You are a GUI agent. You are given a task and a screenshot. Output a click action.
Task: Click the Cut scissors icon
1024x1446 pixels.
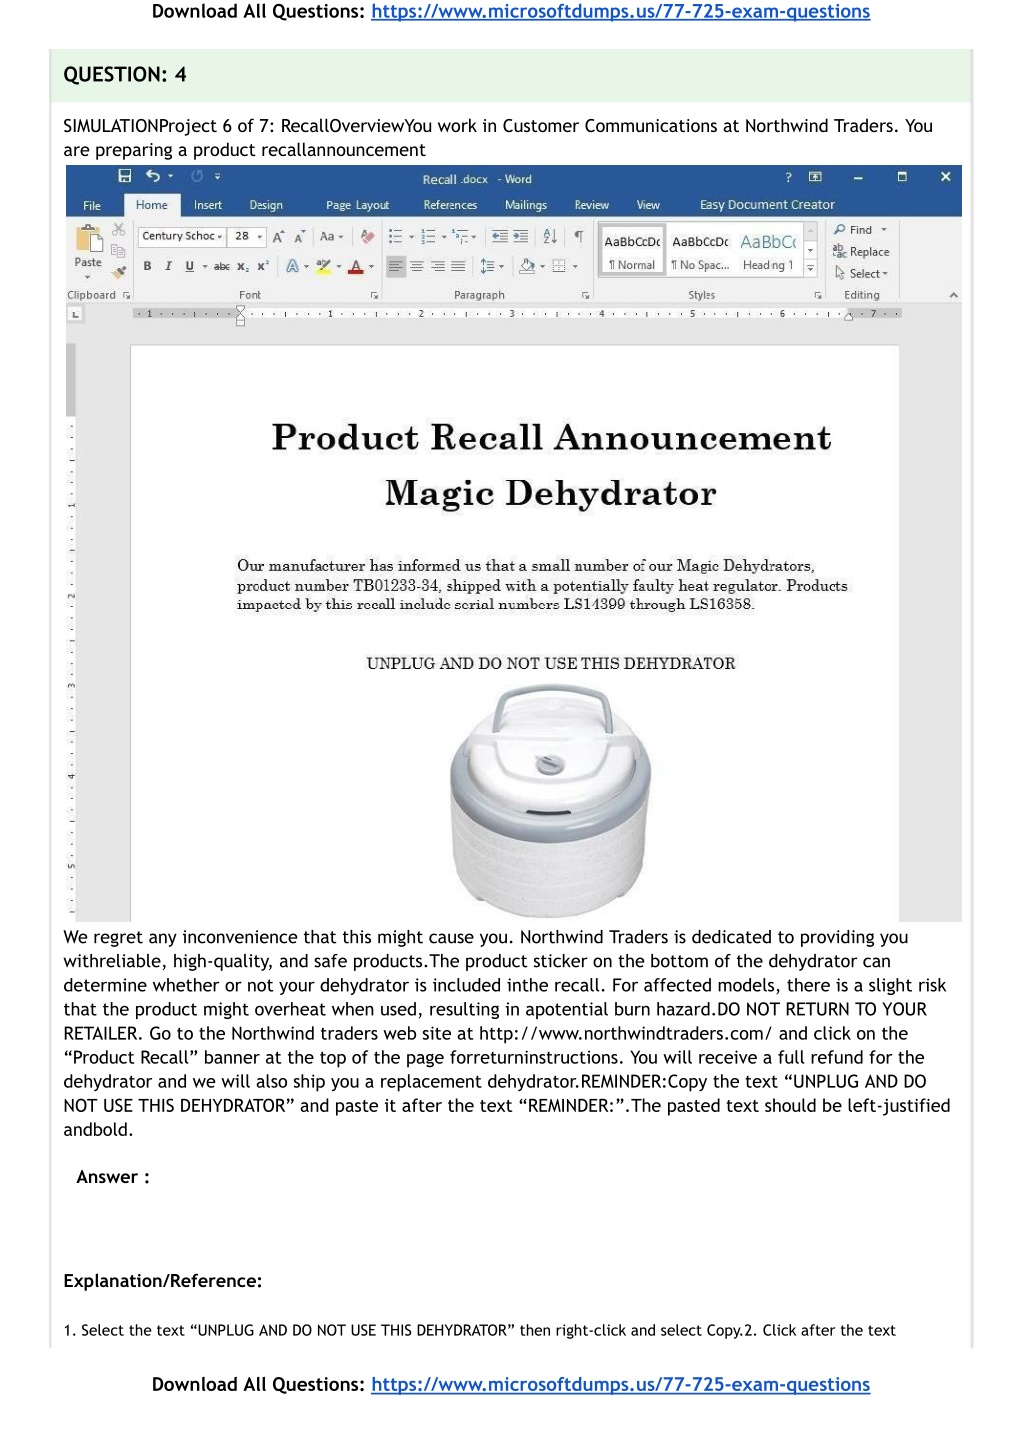pyautogui.click(x=119, y=230)
